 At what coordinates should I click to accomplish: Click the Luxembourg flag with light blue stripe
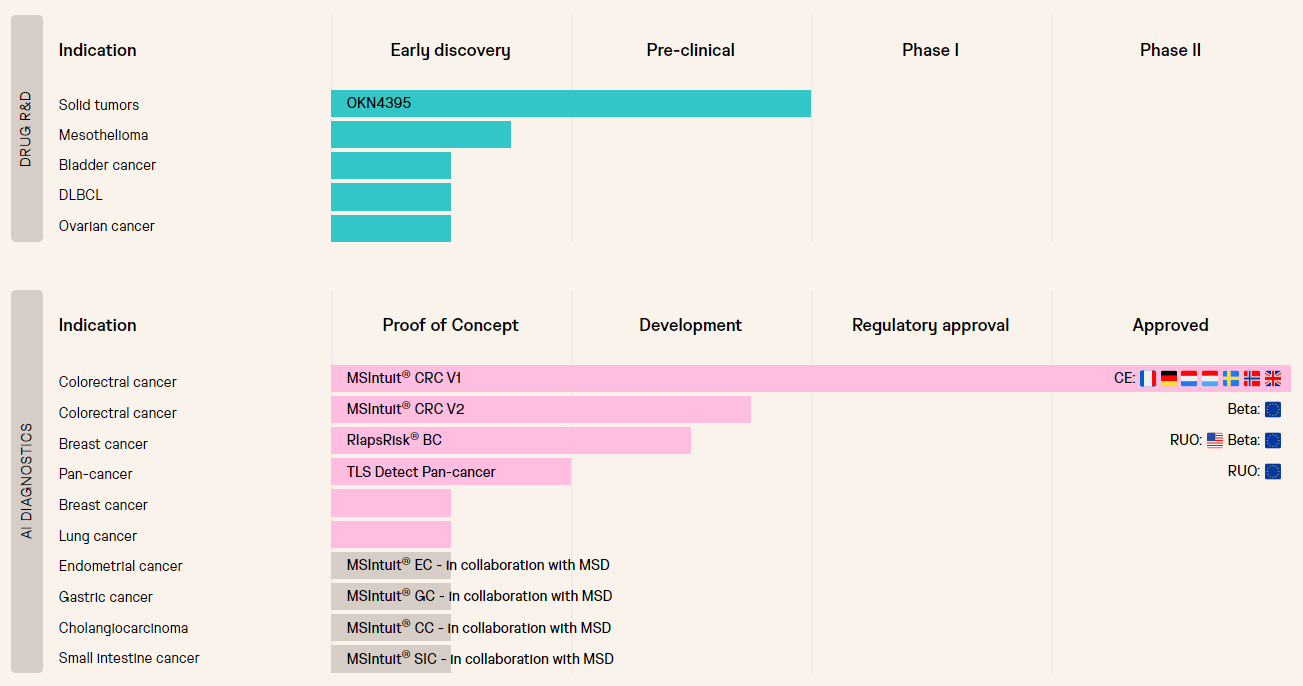click(x=1210, y=378)
